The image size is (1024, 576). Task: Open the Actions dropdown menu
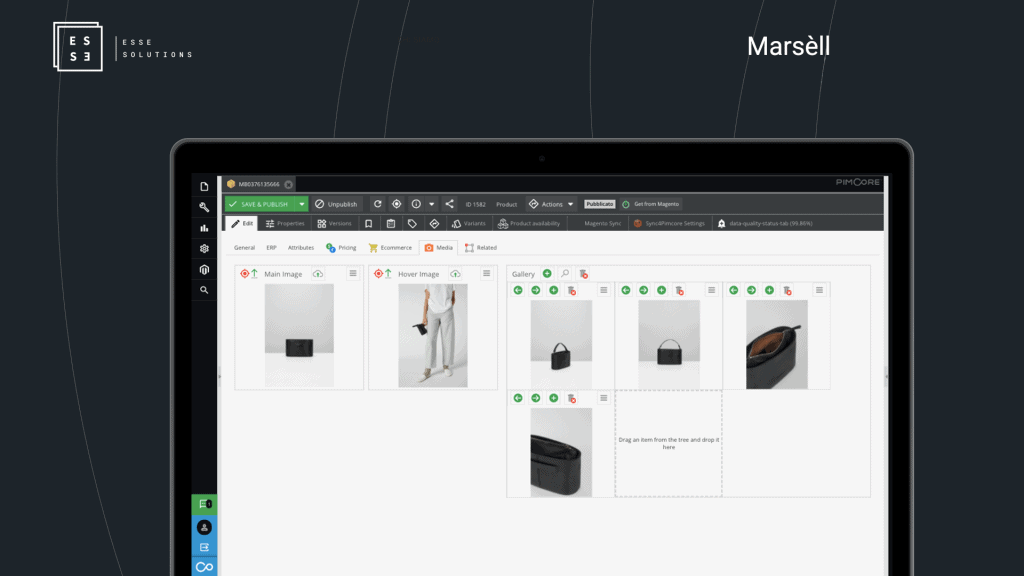pyautogui.click(x=551, y=204)
